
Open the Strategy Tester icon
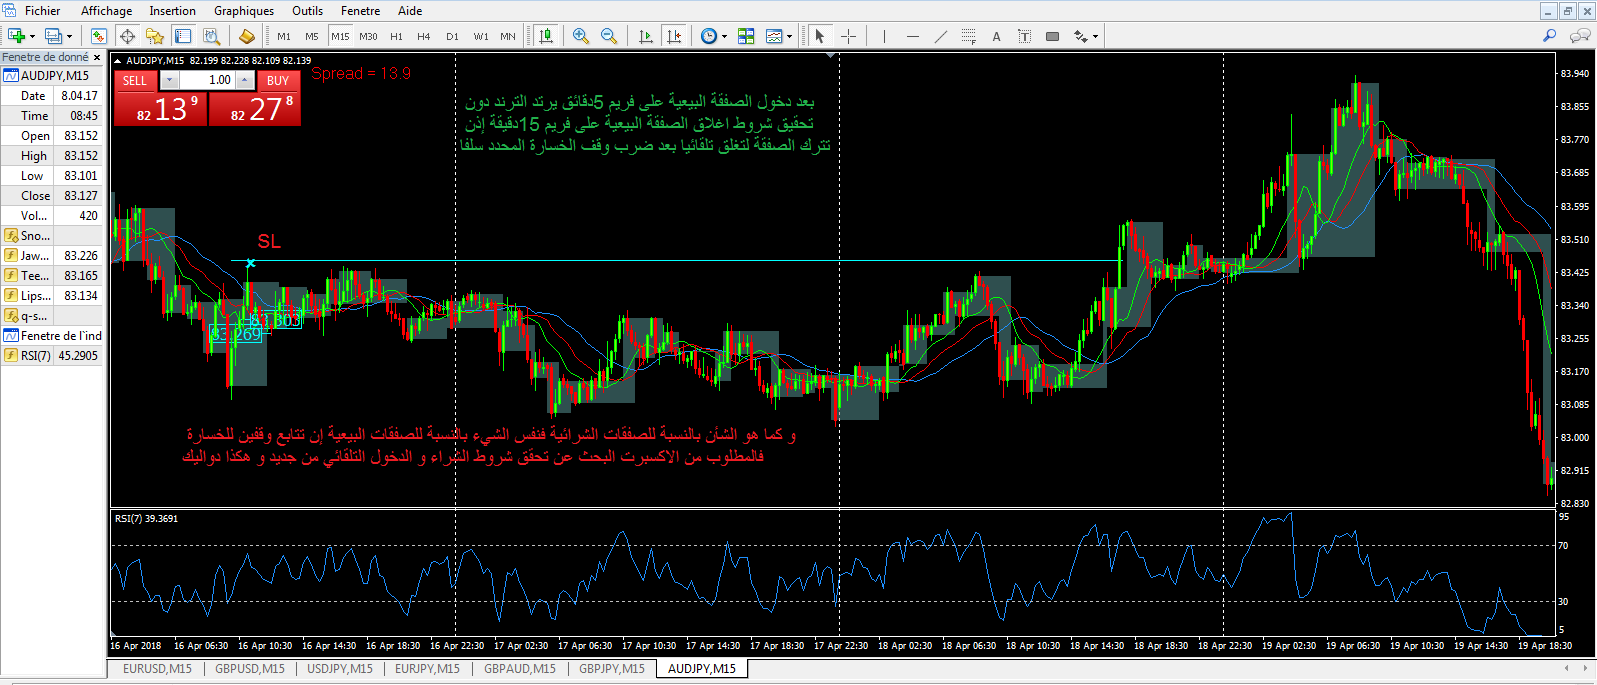point(211,36)
